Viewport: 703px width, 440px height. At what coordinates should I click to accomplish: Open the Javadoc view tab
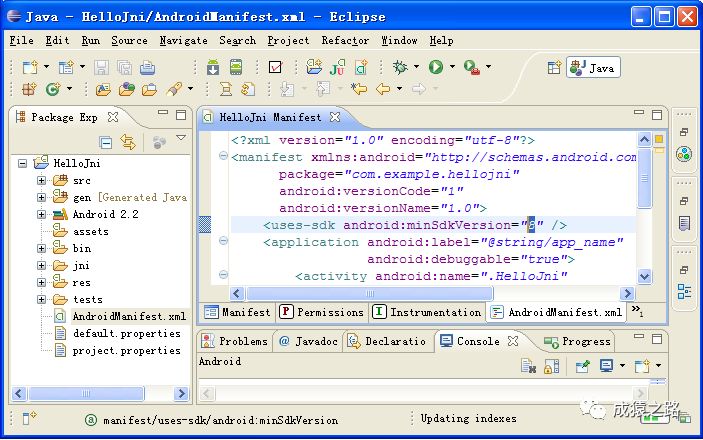point(308,341)
